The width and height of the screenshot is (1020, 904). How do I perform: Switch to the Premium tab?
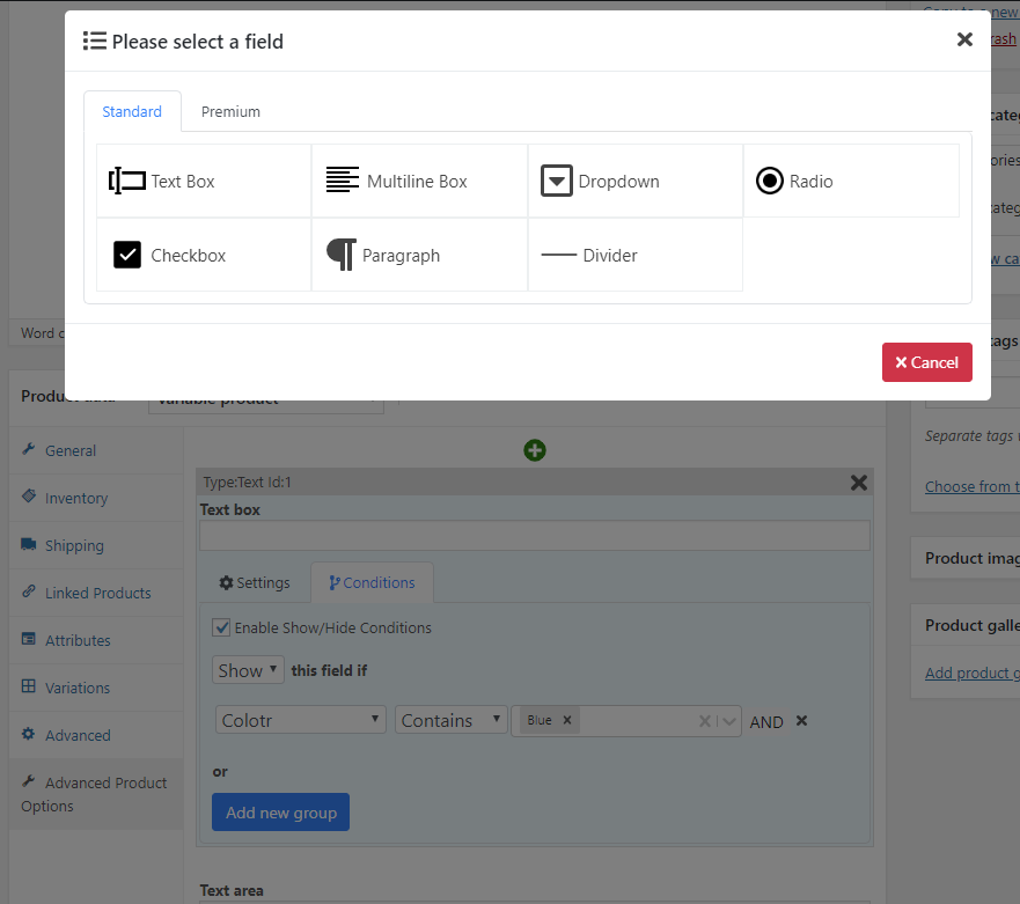click(230, 111)
